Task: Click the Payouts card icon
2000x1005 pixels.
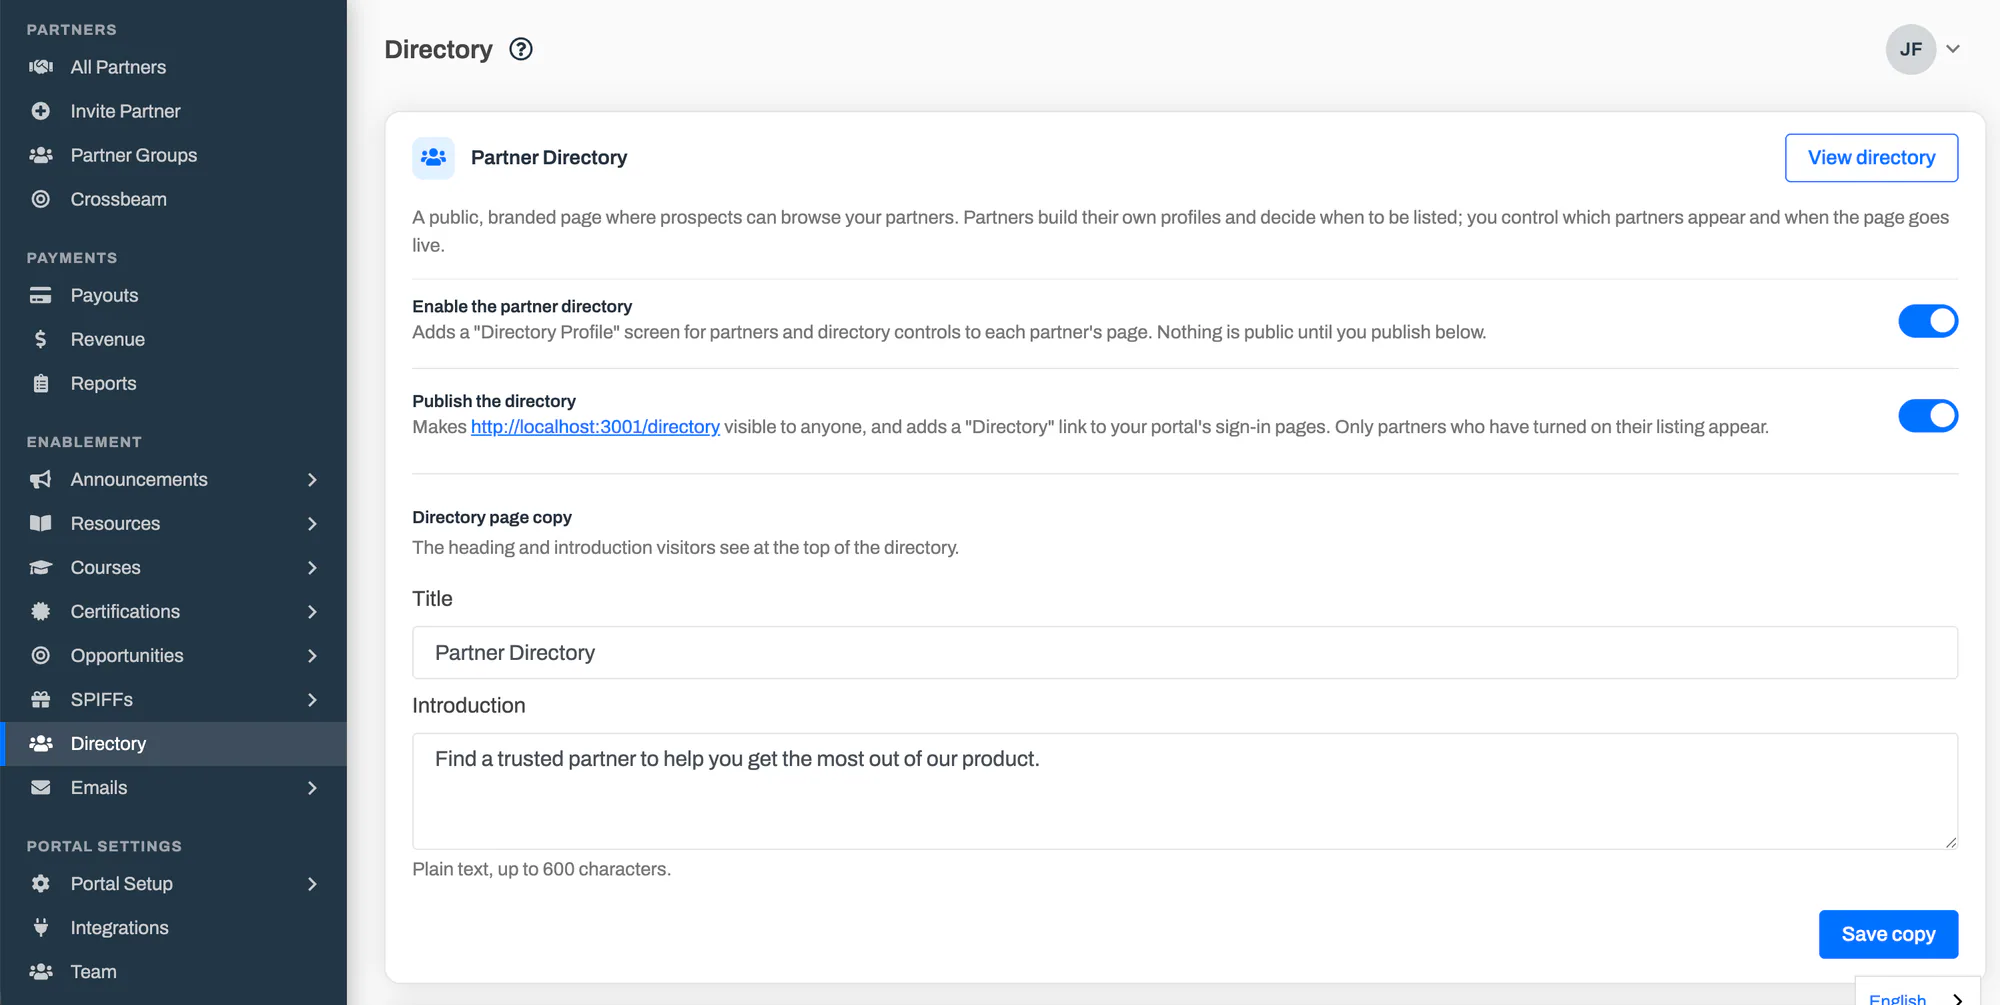Action: point(41,295)
